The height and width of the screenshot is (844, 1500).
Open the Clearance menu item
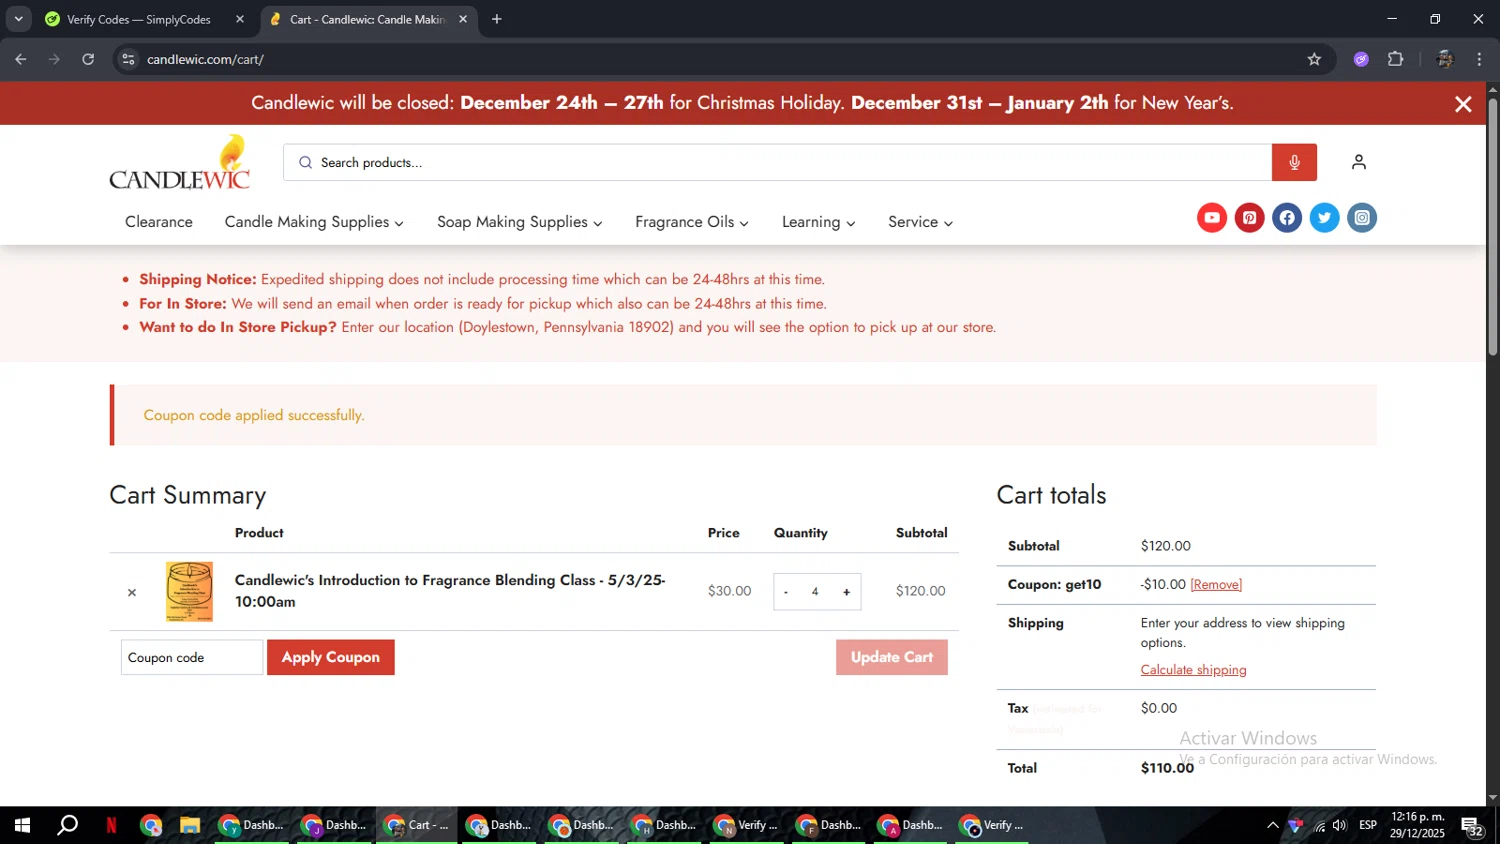[x=159, y=222]
